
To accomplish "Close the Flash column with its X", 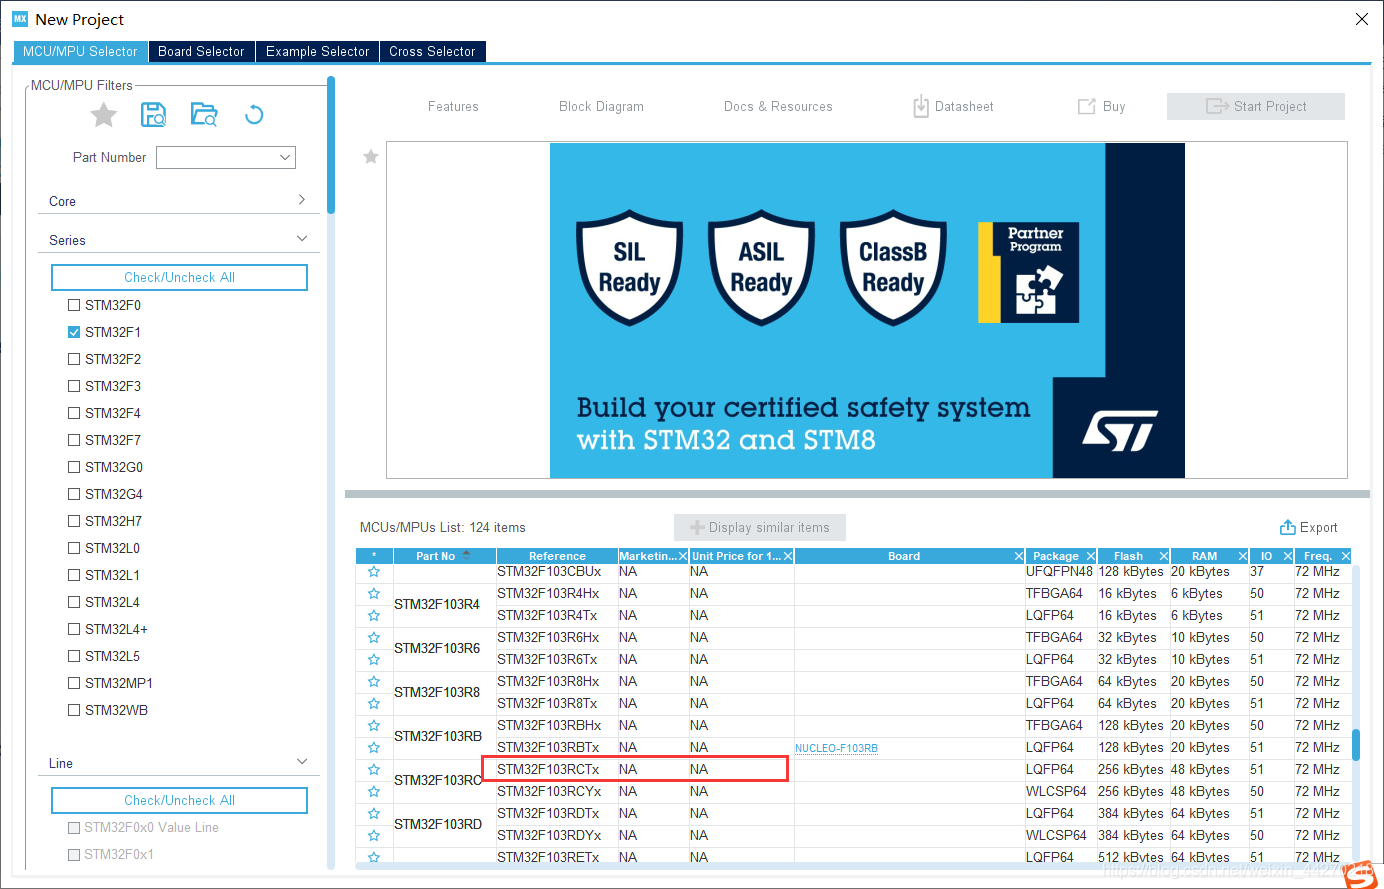I will (1164, 556).
